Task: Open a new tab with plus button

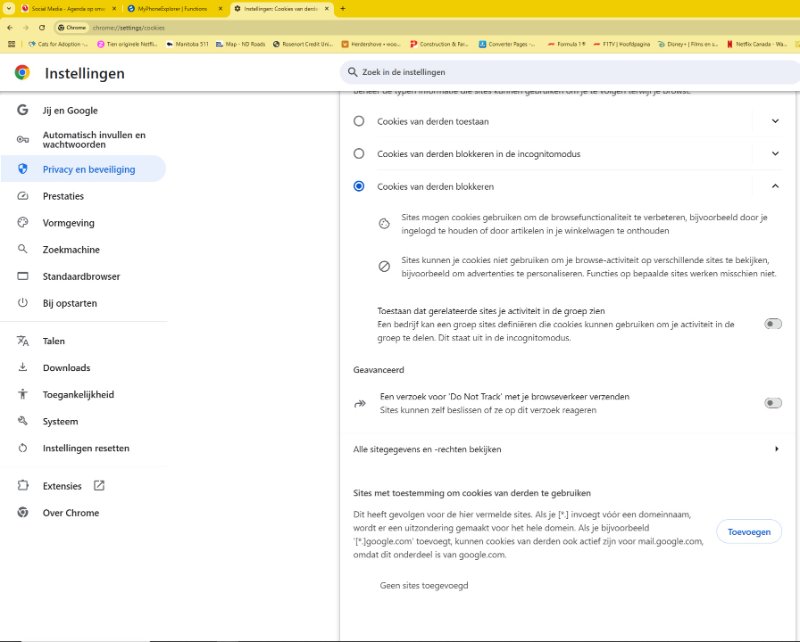Action: click(x=343, y=9)
